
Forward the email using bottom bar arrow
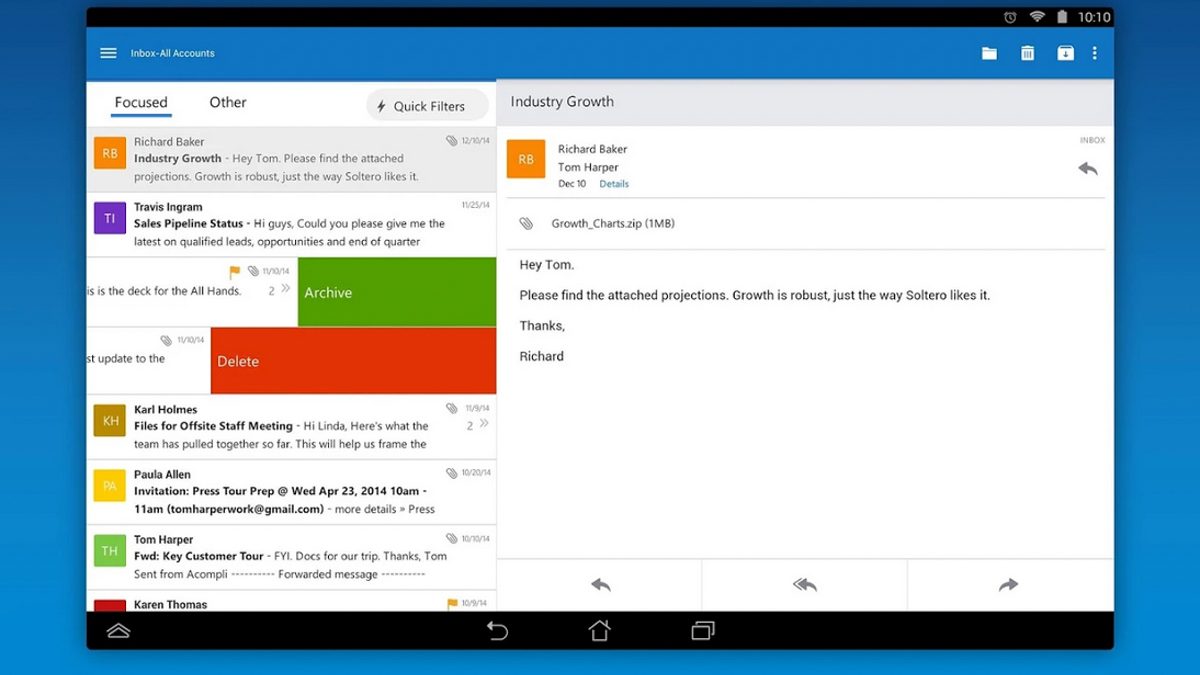pos(1008,585)
